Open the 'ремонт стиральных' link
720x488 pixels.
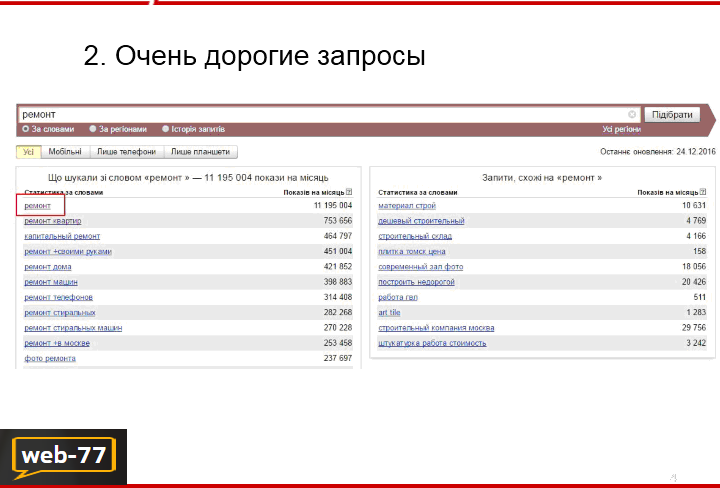(60, 313)
